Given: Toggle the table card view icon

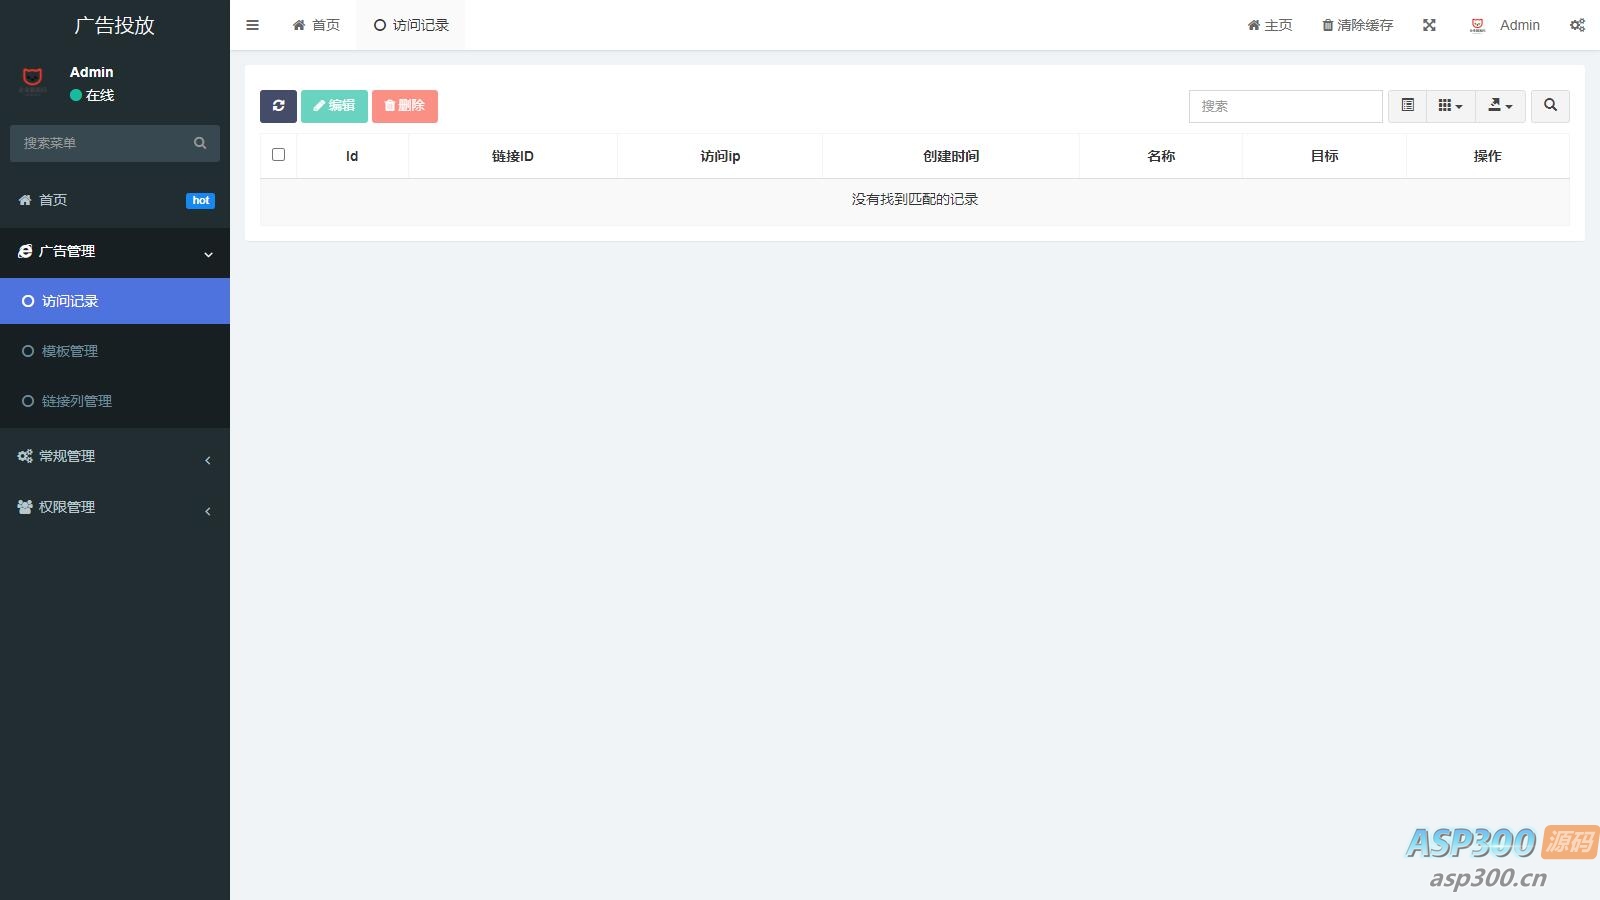Looking at the screenshot, I should pyautogui.click(x=1407, y=106).
